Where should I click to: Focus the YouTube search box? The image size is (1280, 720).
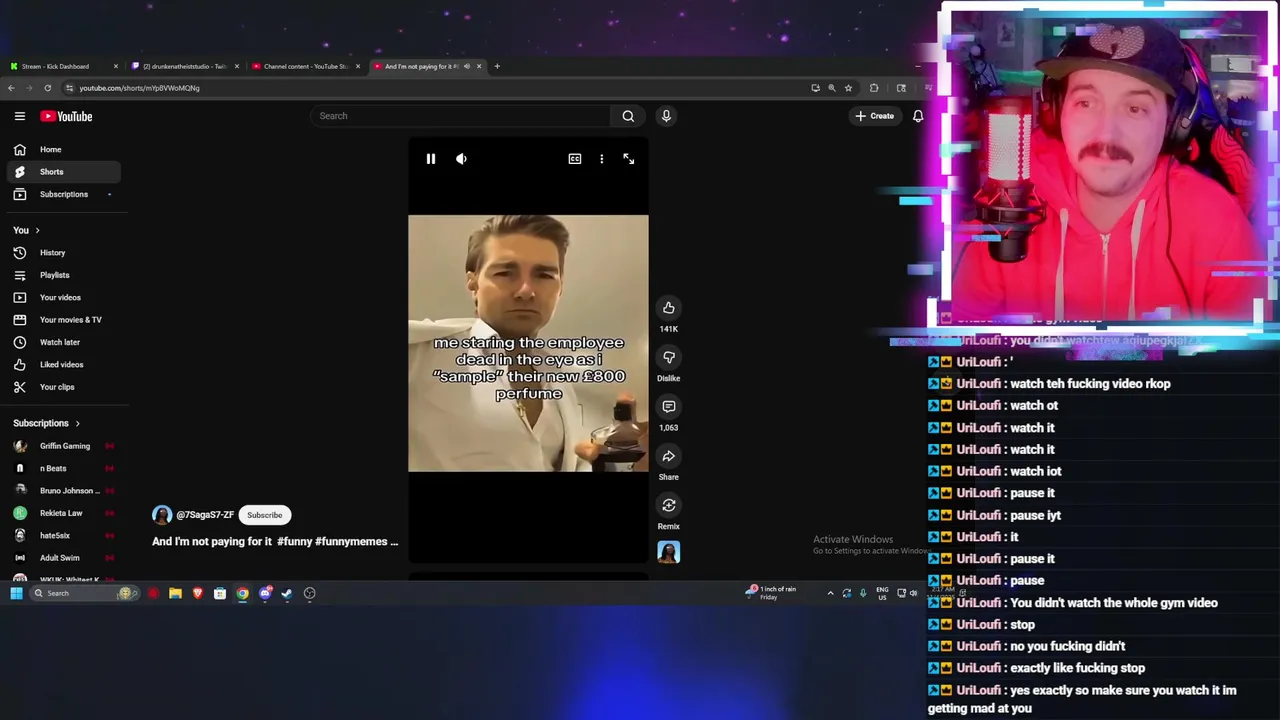(460, 116)
